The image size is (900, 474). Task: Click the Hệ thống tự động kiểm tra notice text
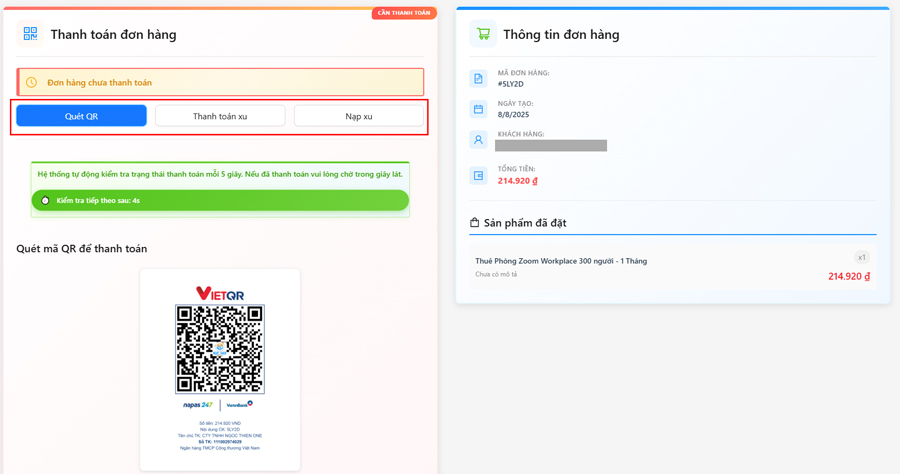tap(220, 174)
